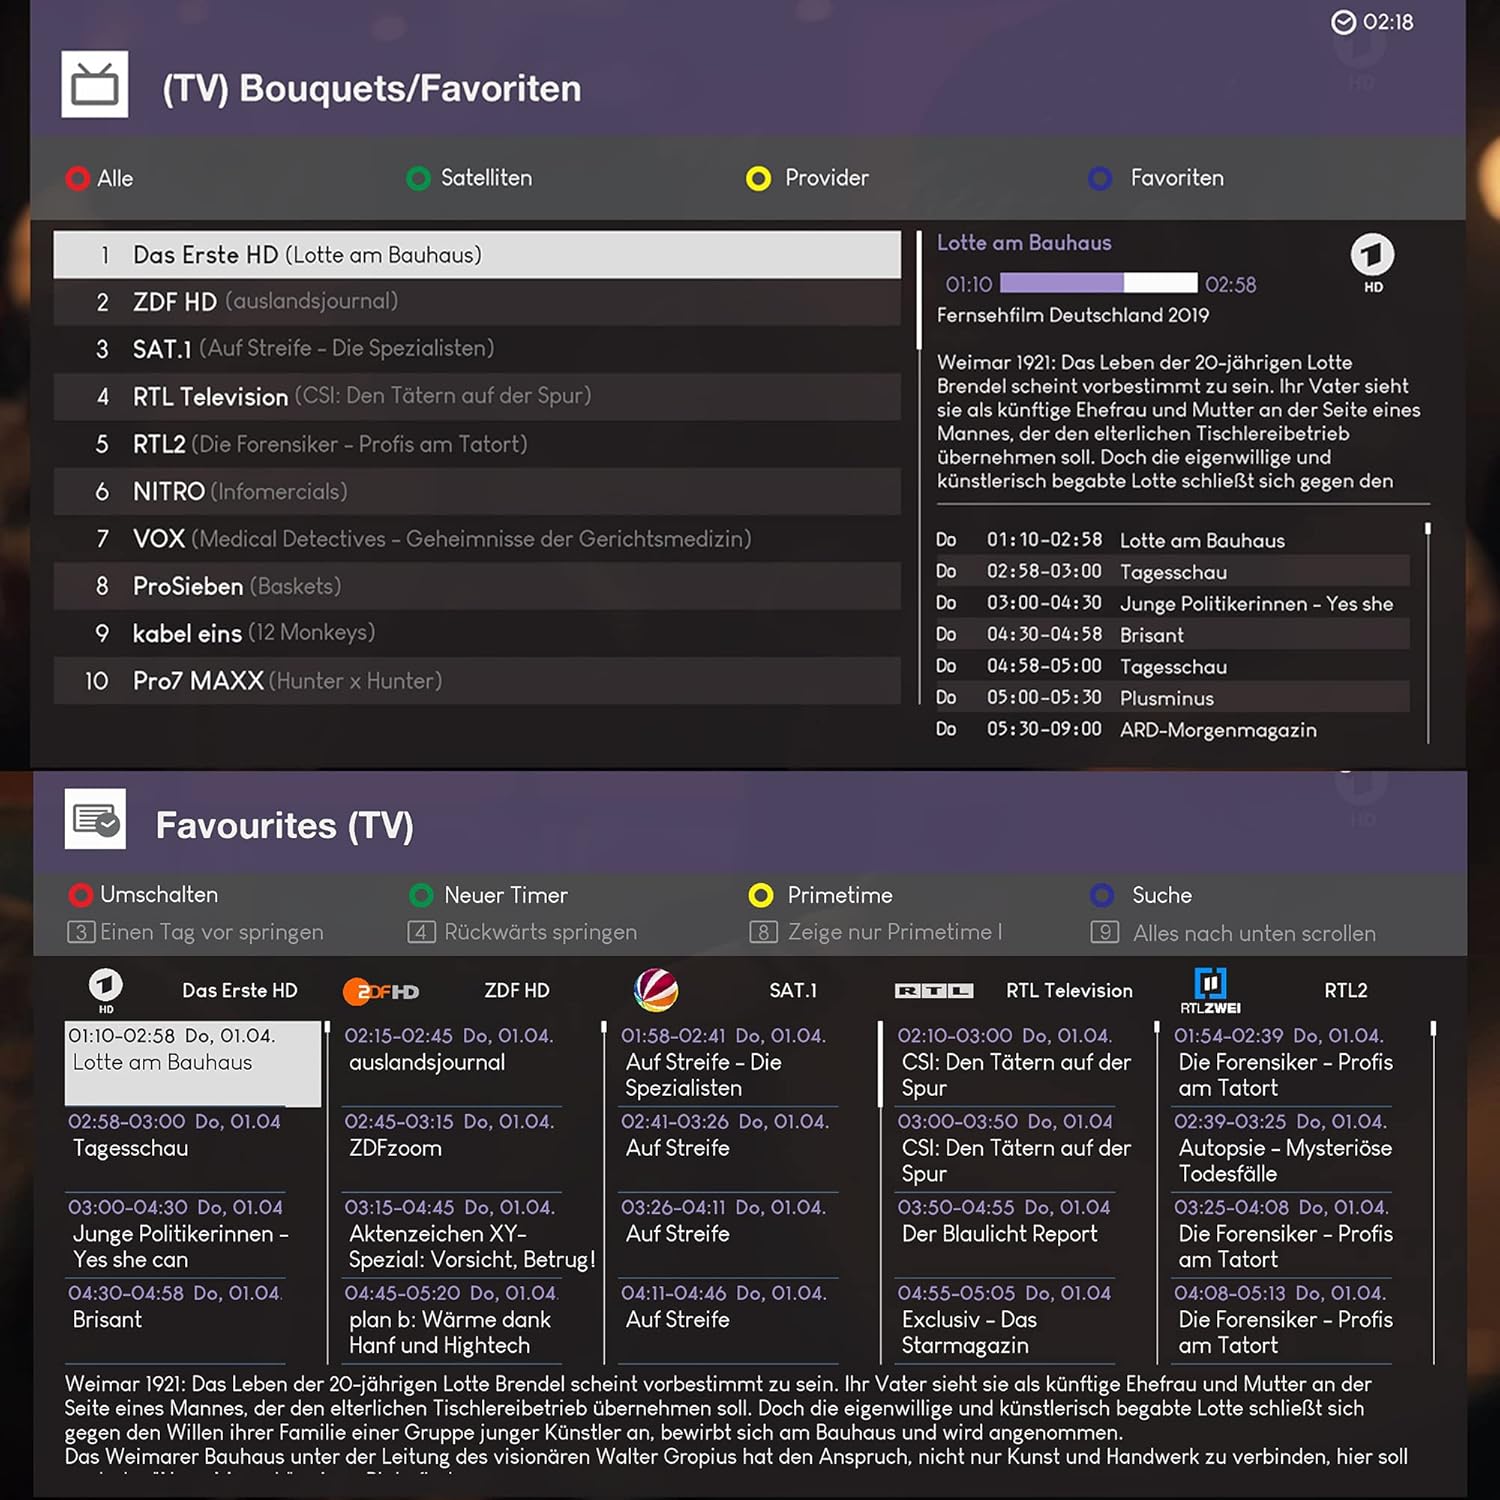Click the Das Erste HD logo in EPG grid
Screen dimensions: 1500x1500
pyautogui.click(x=106, y=988)
